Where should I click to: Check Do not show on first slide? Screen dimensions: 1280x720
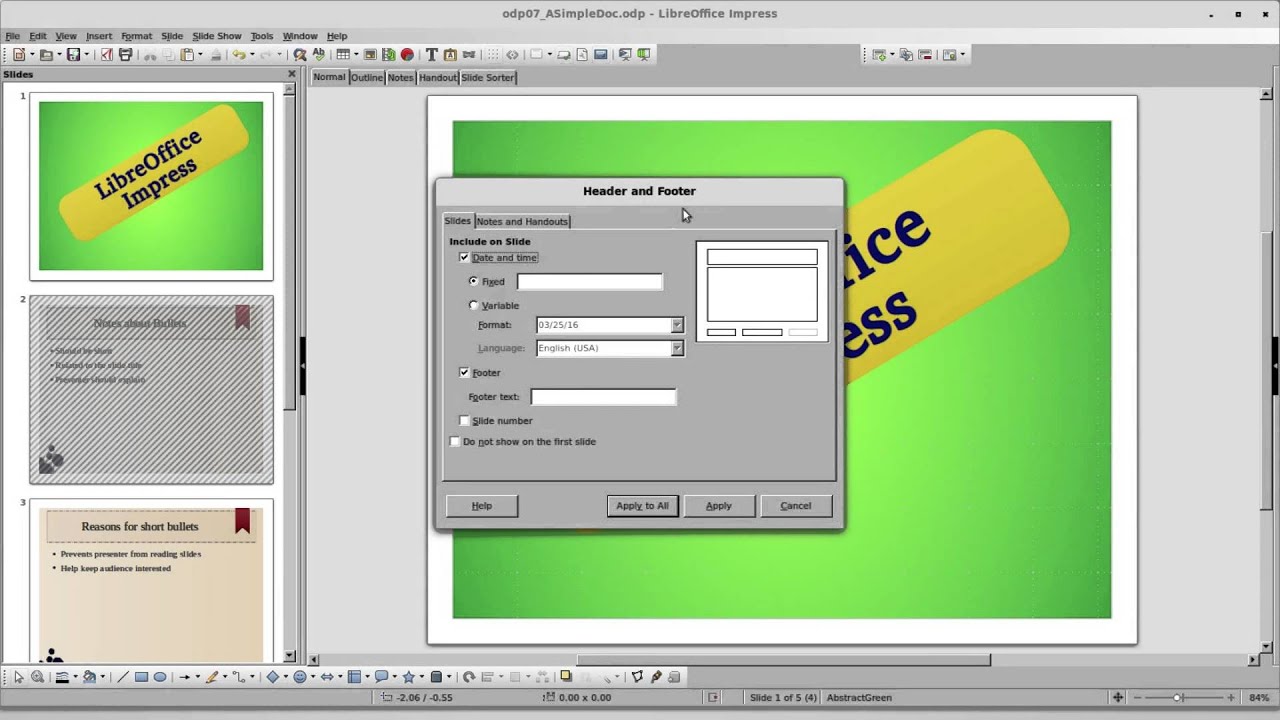(x=455, y=442)
